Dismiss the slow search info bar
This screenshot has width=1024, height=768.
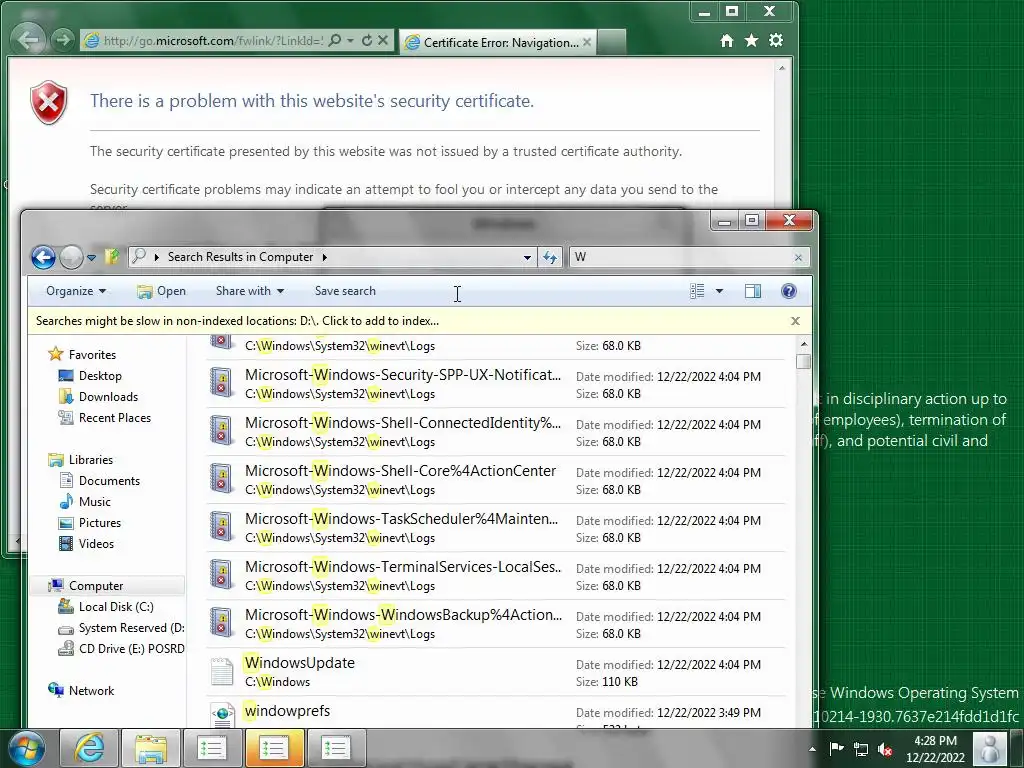click(x=795, y=321)
